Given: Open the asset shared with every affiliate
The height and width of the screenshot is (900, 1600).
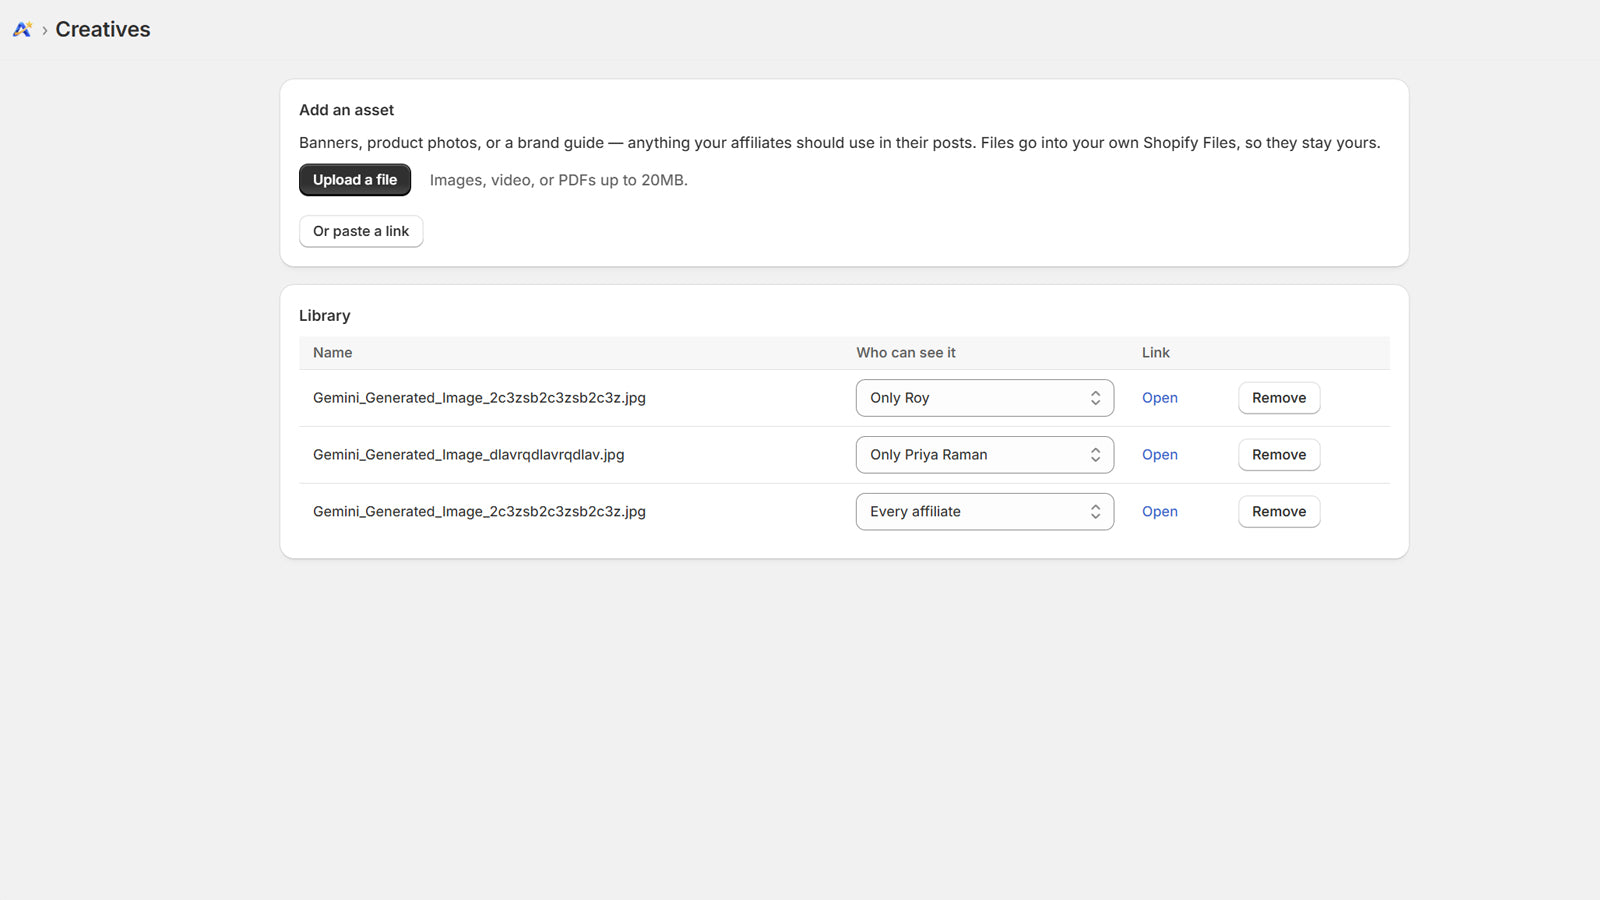Looking at the screenshot, I should coord(1160,512).
